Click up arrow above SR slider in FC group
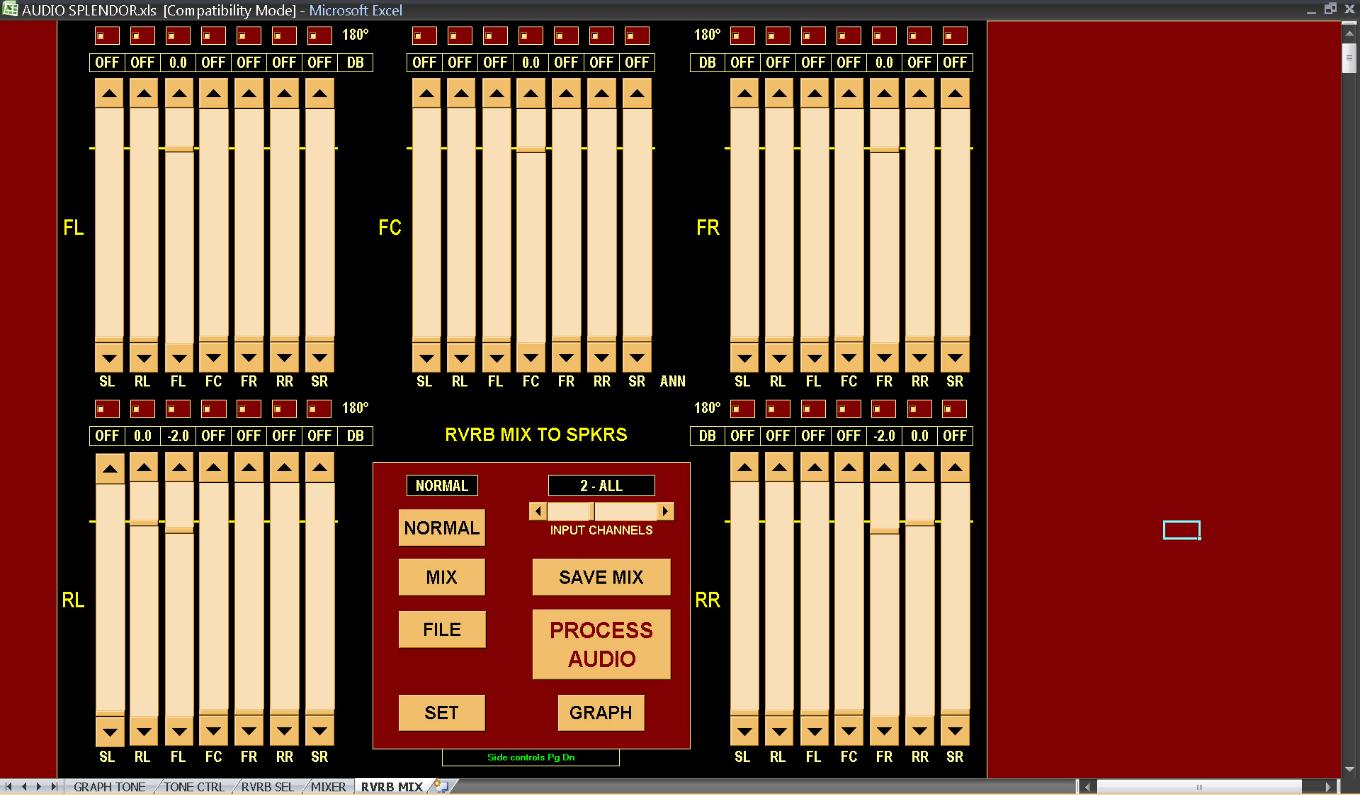 [x=637, y=94]
